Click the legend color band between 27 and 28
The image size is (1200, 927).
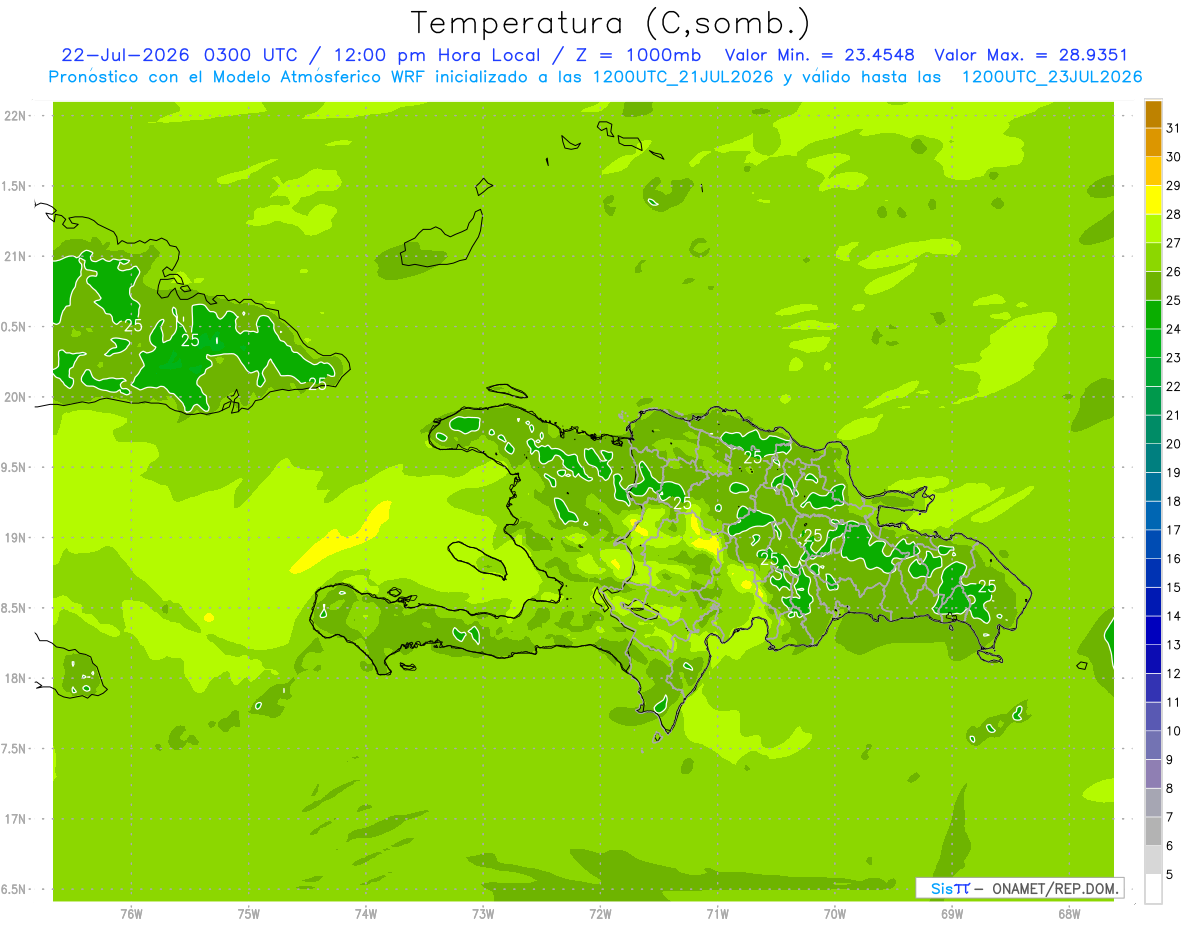[x=1153, y=228]
